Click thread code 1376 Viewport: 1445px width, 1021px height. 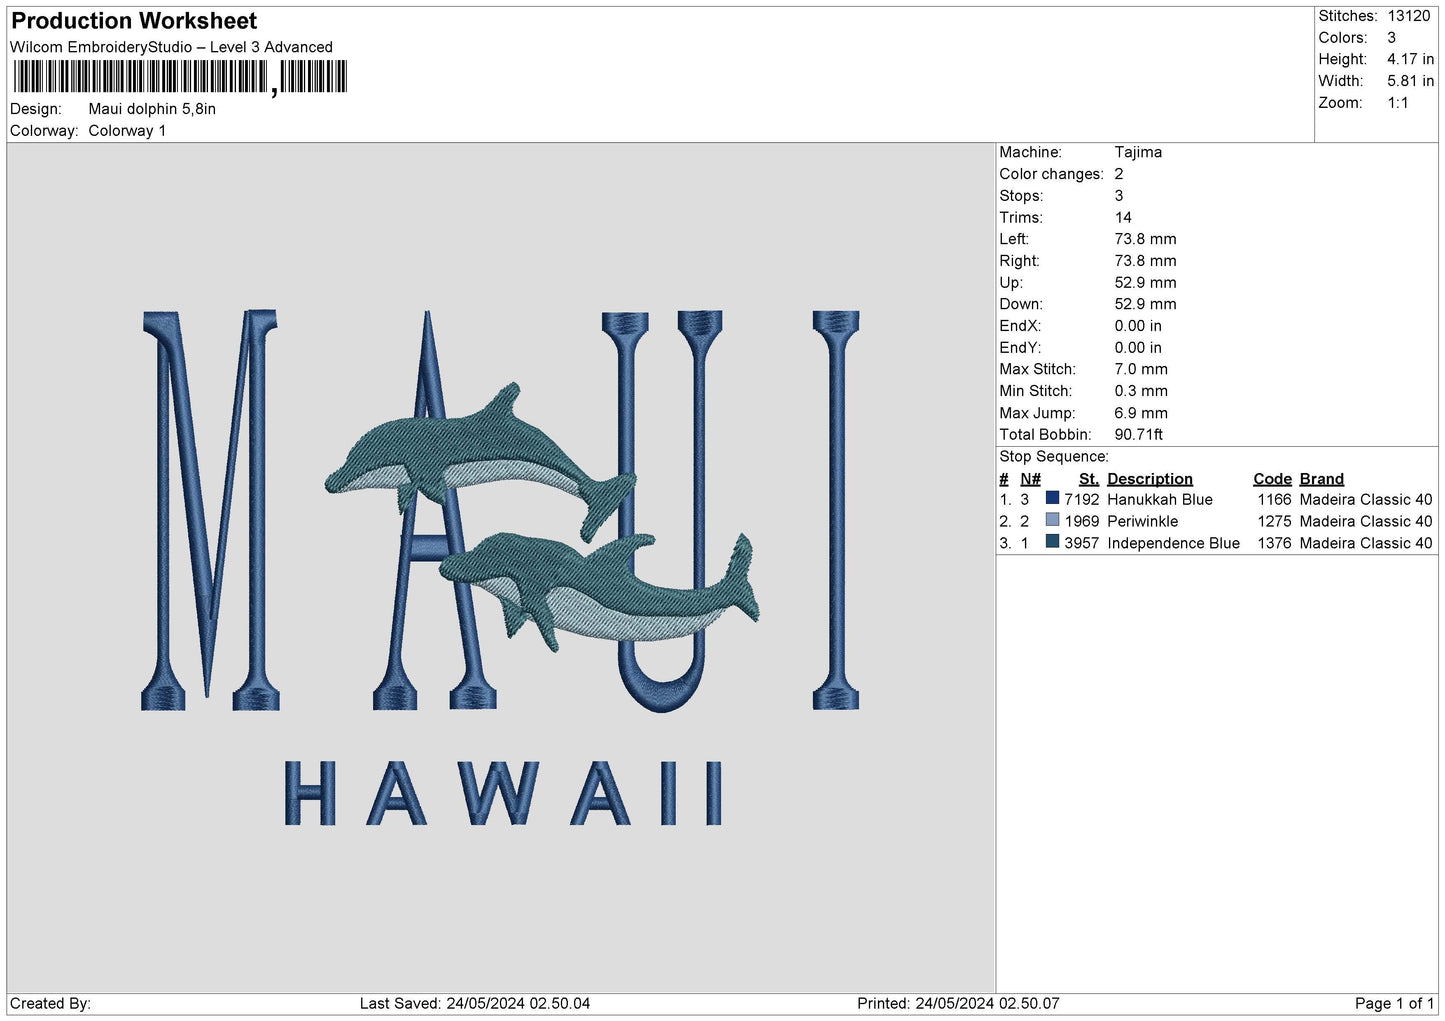1274,544
